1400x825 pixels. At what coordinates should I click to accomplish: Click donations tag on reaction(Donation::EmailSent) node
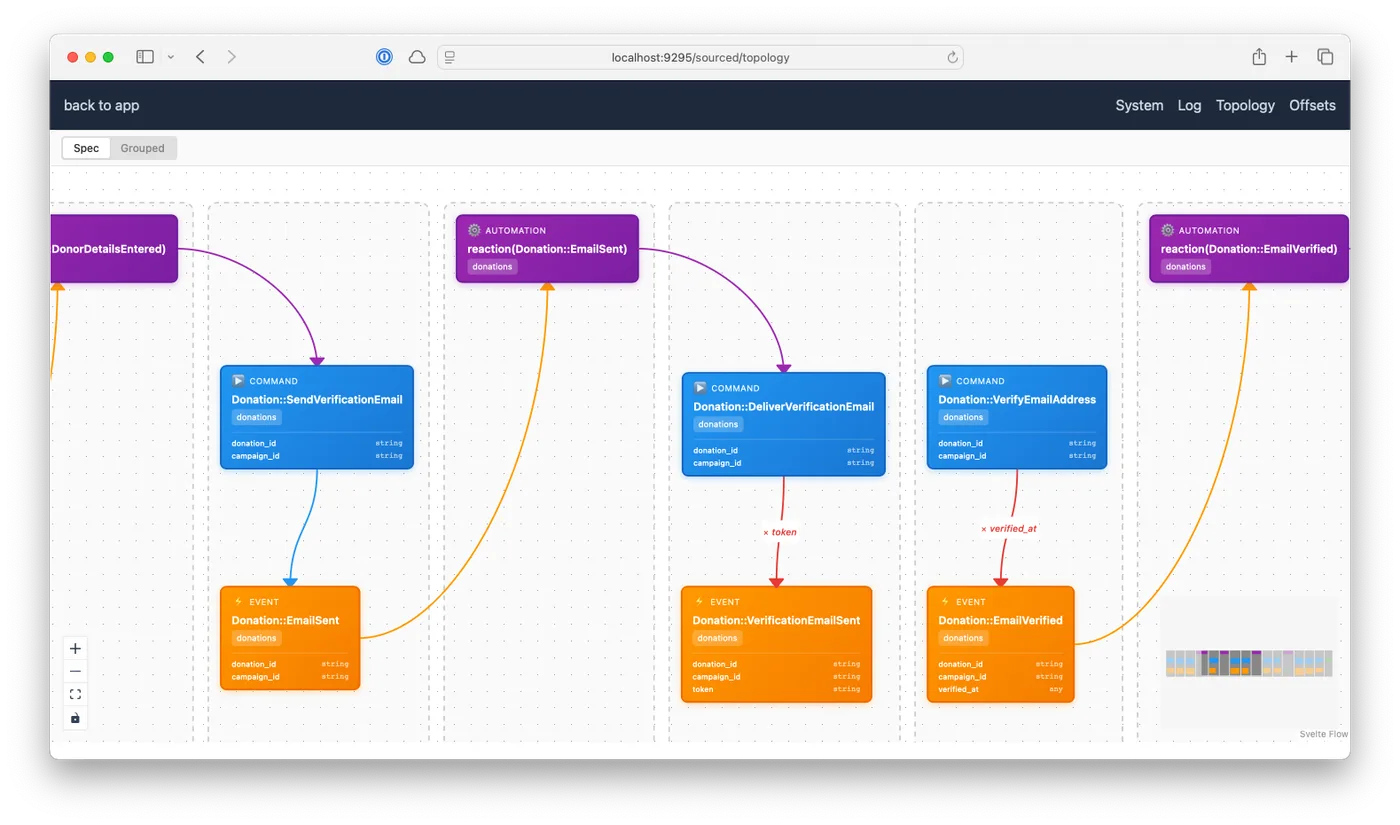(492, 267)
